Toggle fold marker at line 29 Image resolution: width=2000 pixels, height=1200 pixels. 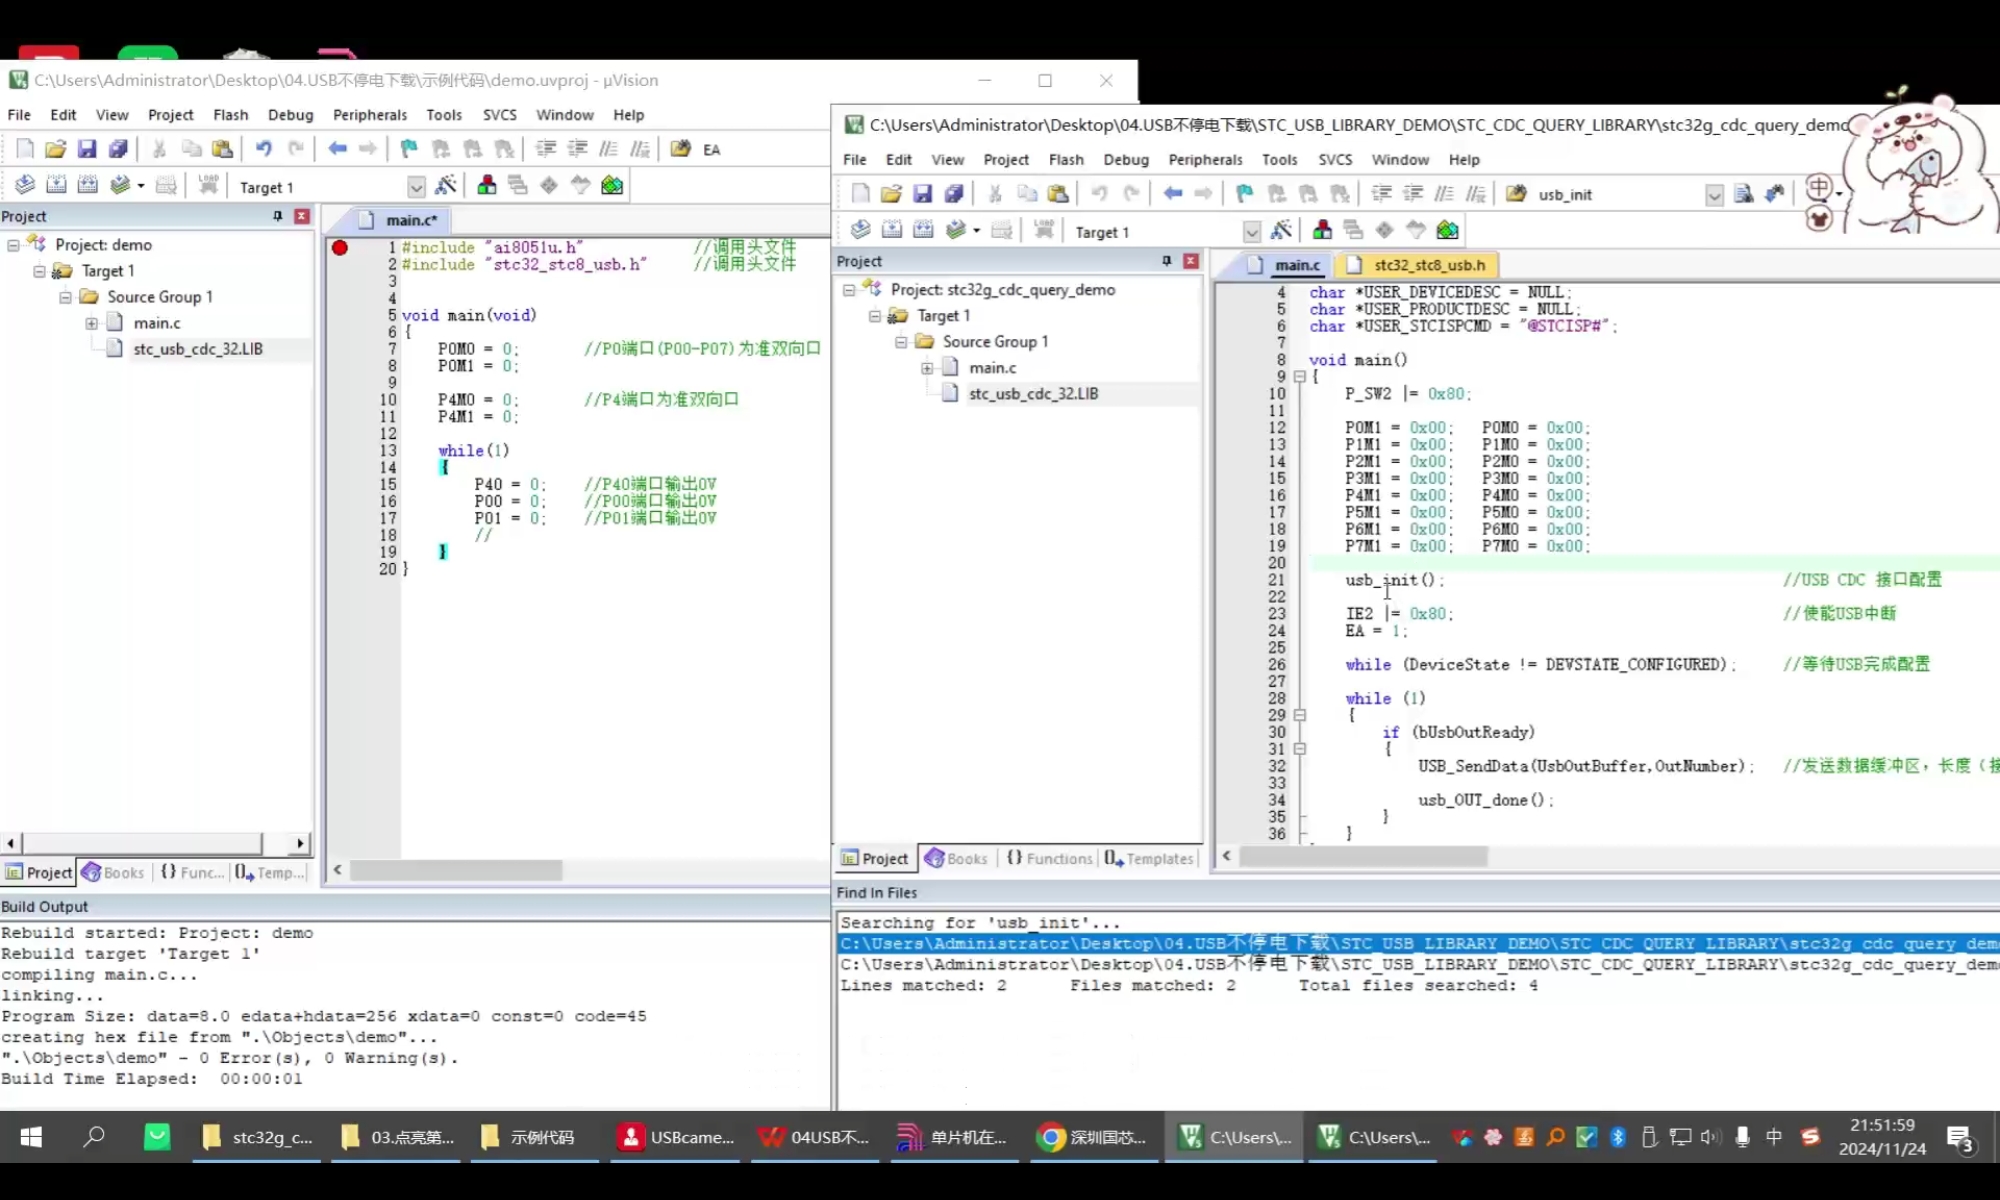click(x=1300, y=715)
